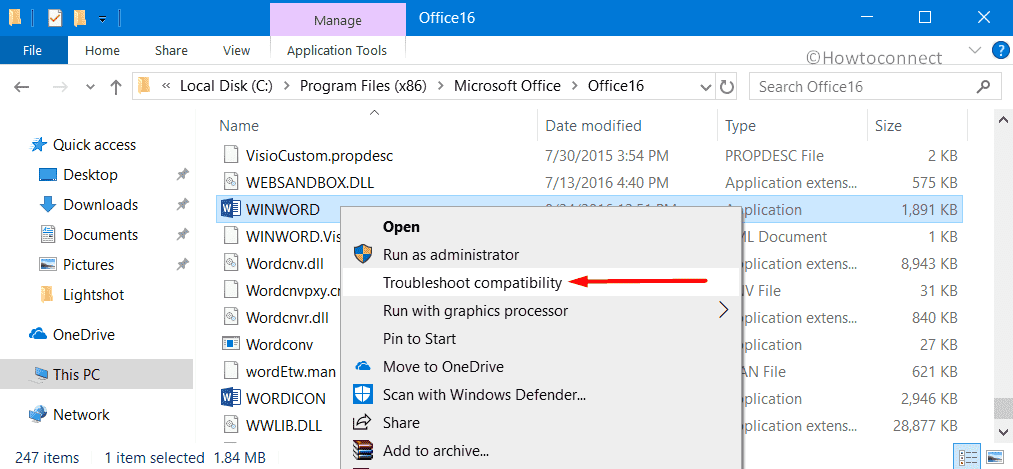Screen dimensions: 1013x469
Task: Click the file list vertical scrollbar up arrow
Action: [1003, 120]
